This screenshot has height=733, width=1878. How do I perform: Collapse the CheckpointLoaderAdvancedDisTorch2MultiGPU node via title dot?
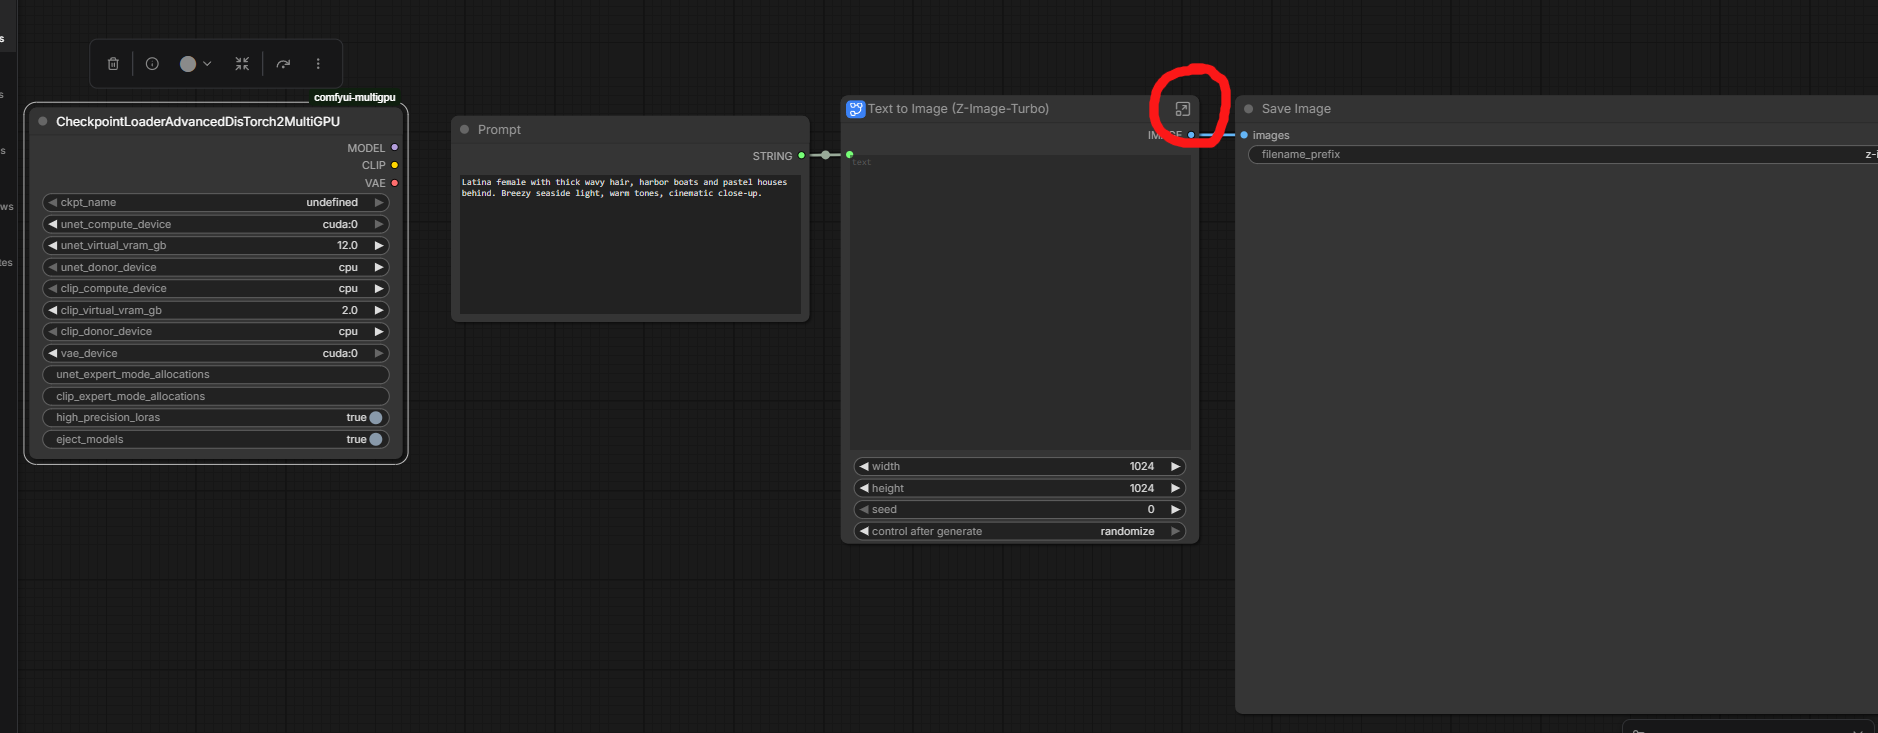point(43,122)
